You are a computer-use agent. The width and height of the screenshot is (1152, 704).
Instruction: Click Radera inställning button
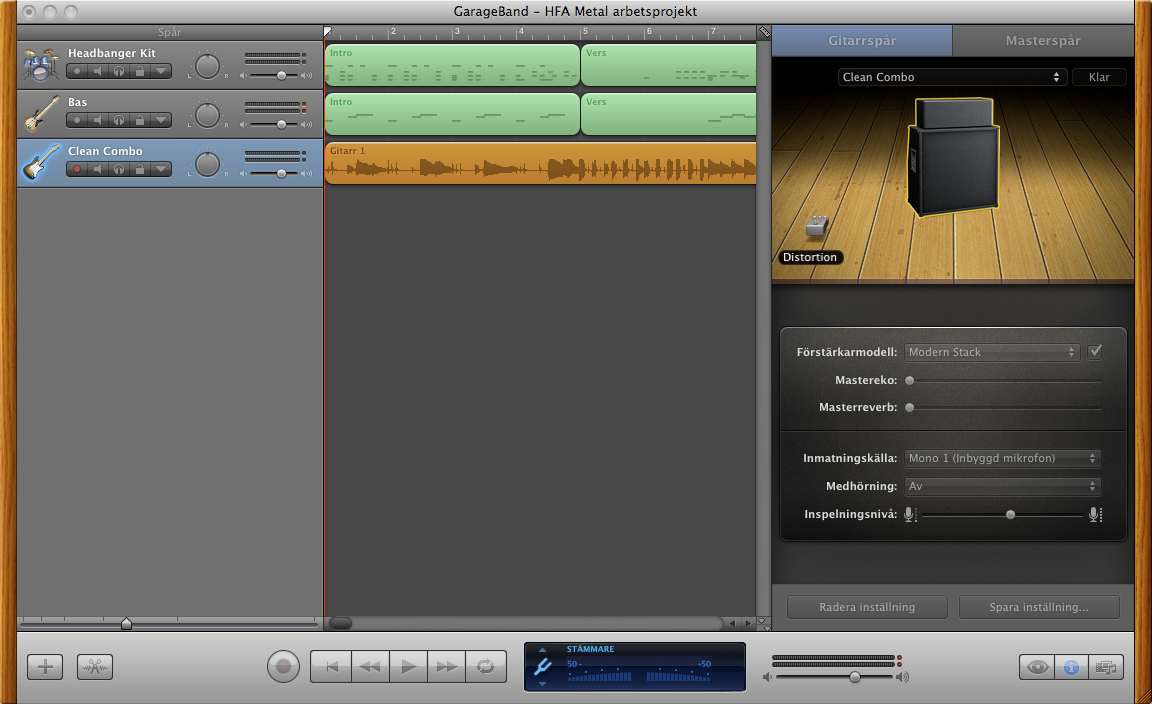coord(867,607)
